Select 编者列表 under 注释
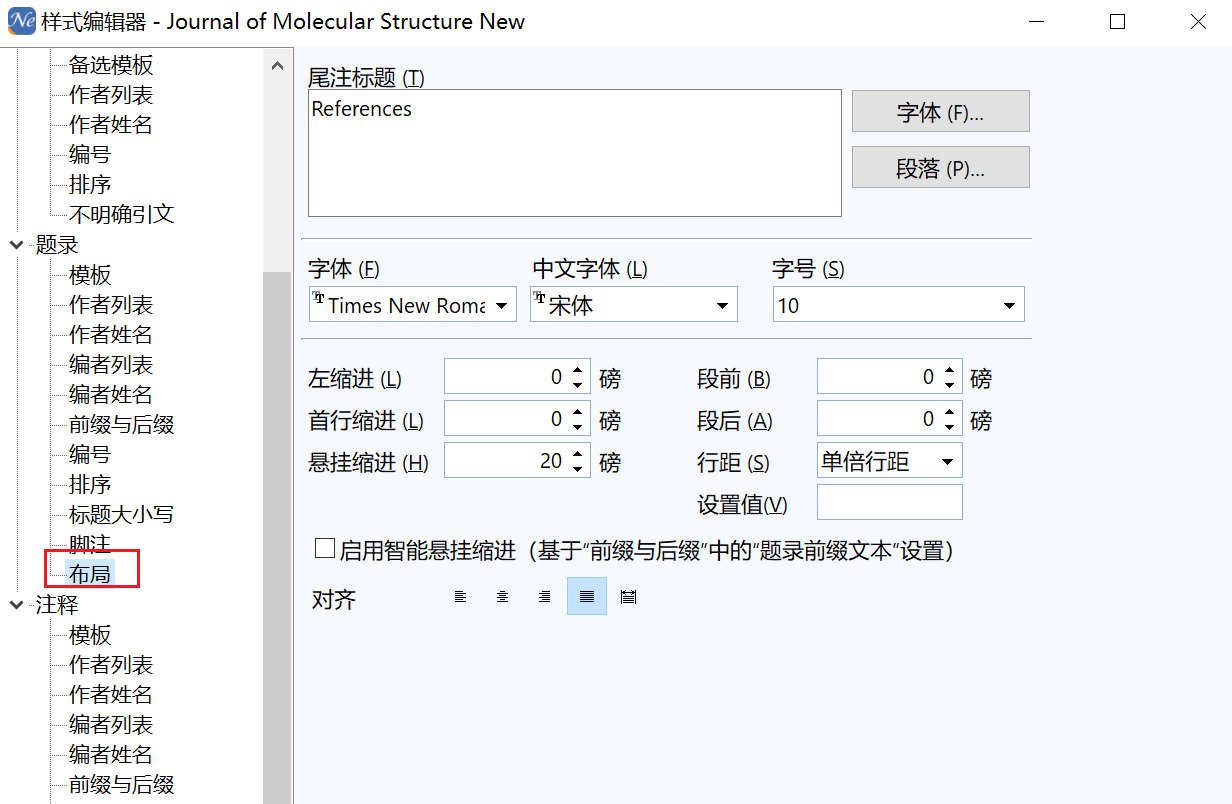The image size is (1232, 804). [111, 724]
